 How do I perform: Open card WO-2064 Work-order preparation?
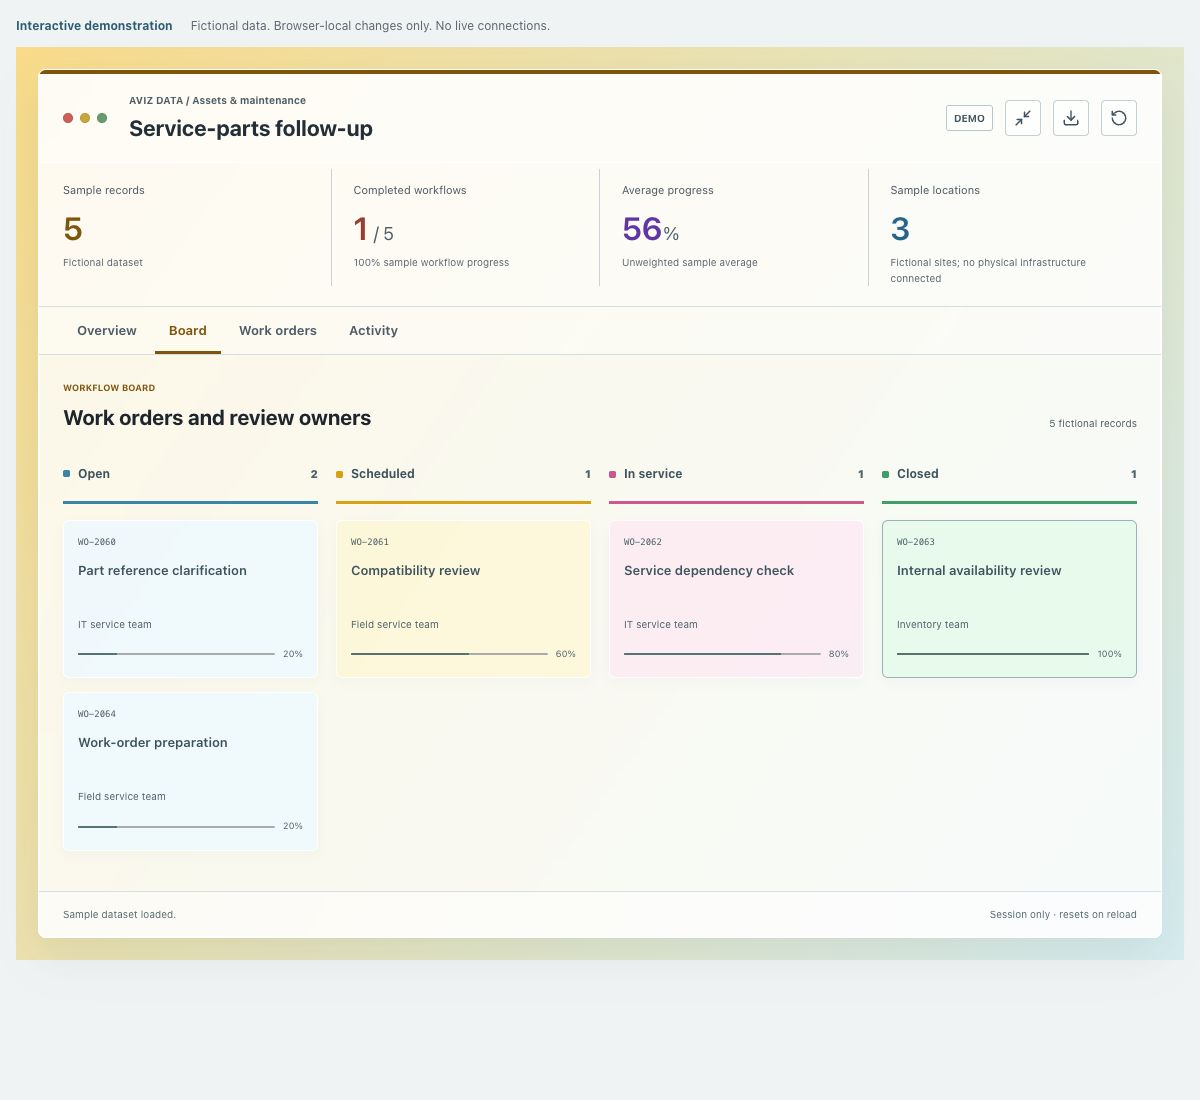pos(190,771)
